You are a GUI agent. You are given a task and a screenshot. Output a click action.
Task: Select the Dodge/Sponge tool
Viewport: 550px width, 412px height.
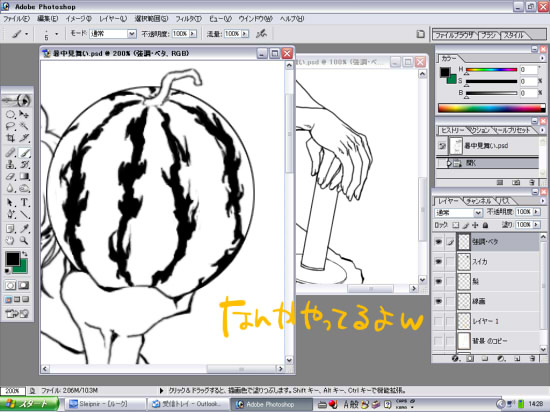pos(24,189)
